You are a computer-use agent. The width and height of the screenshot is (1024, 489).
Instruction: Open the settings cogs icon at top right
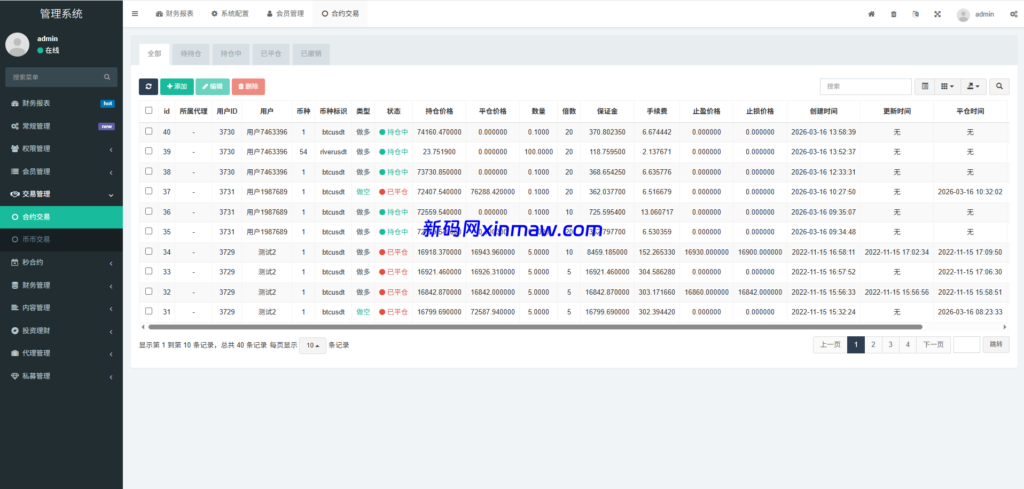click(x=1013, y=14)
